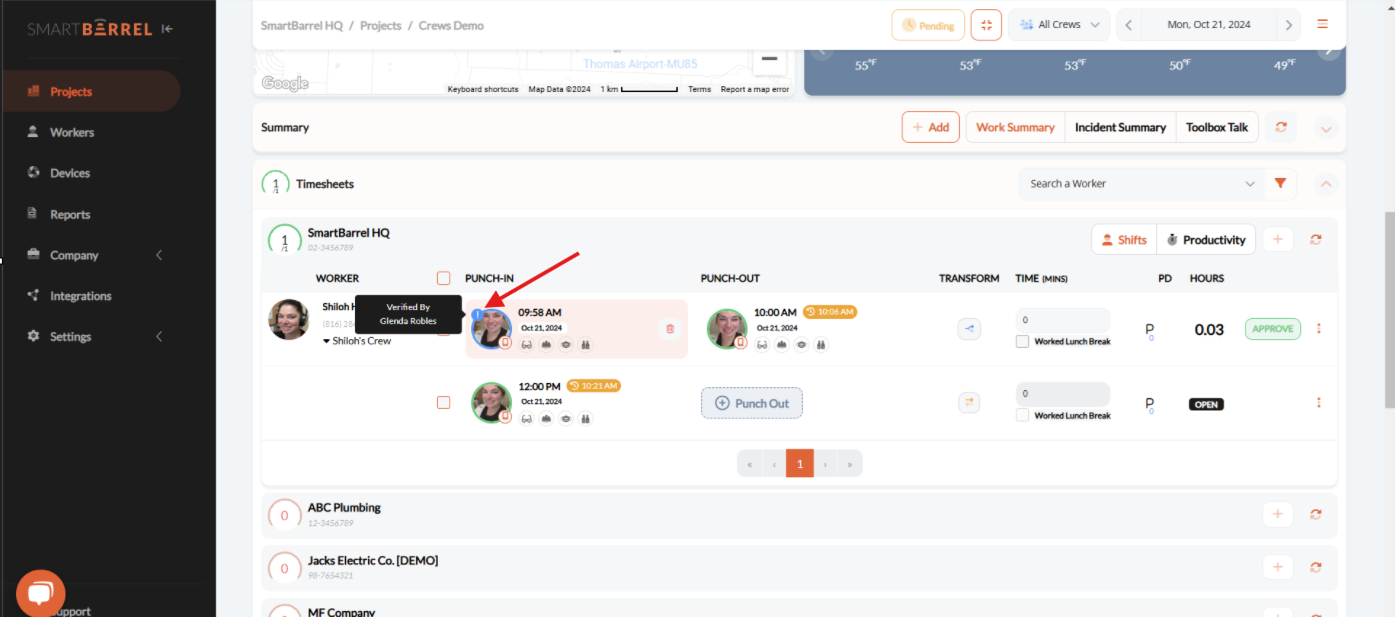Collapse the sidebar next to SmartBarrel logo
This screenshot has height=617, width=1395.
(167, 29)
